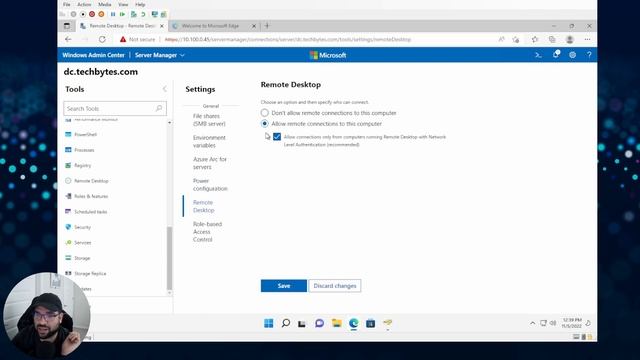The width and height of the screenshot is (640, 360).
Task: Open the Roles & features tool icon
Action: (68, 196)
